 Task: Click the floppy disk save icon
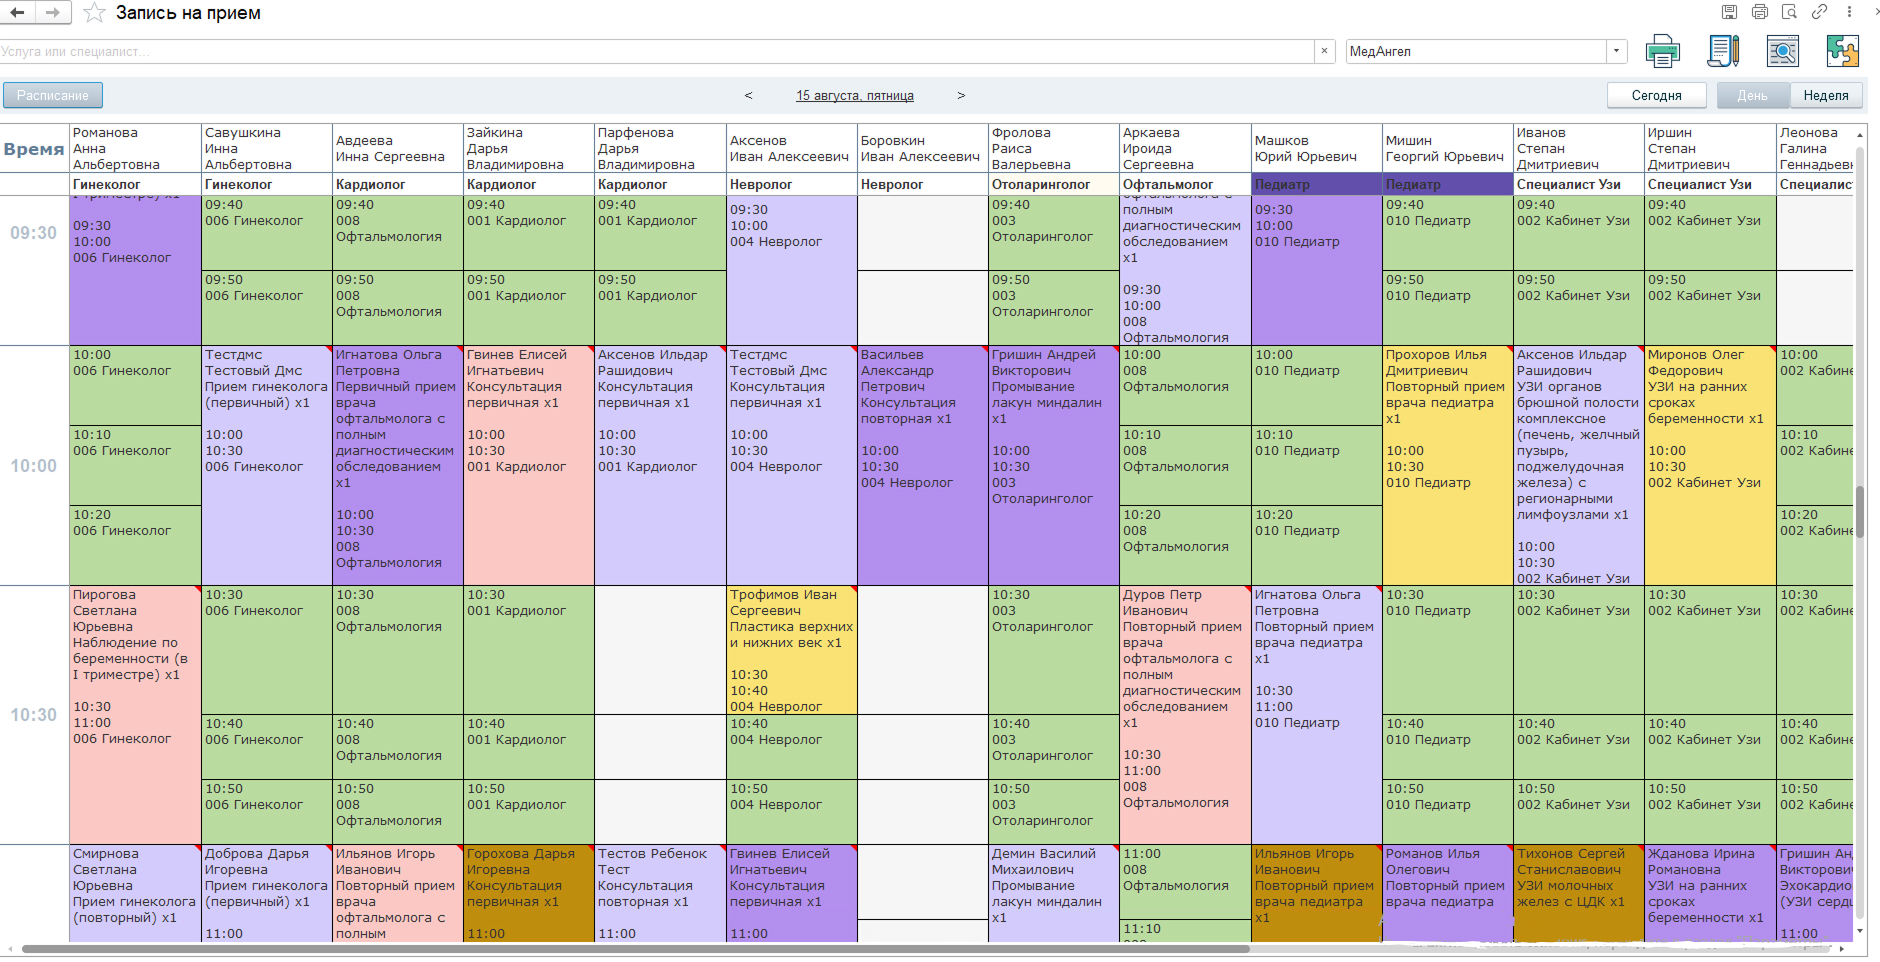1729,12
